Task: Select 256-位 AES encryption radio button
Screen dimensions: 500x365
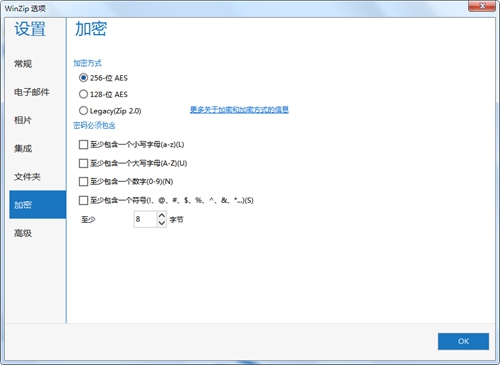Action: click(83, 78)
